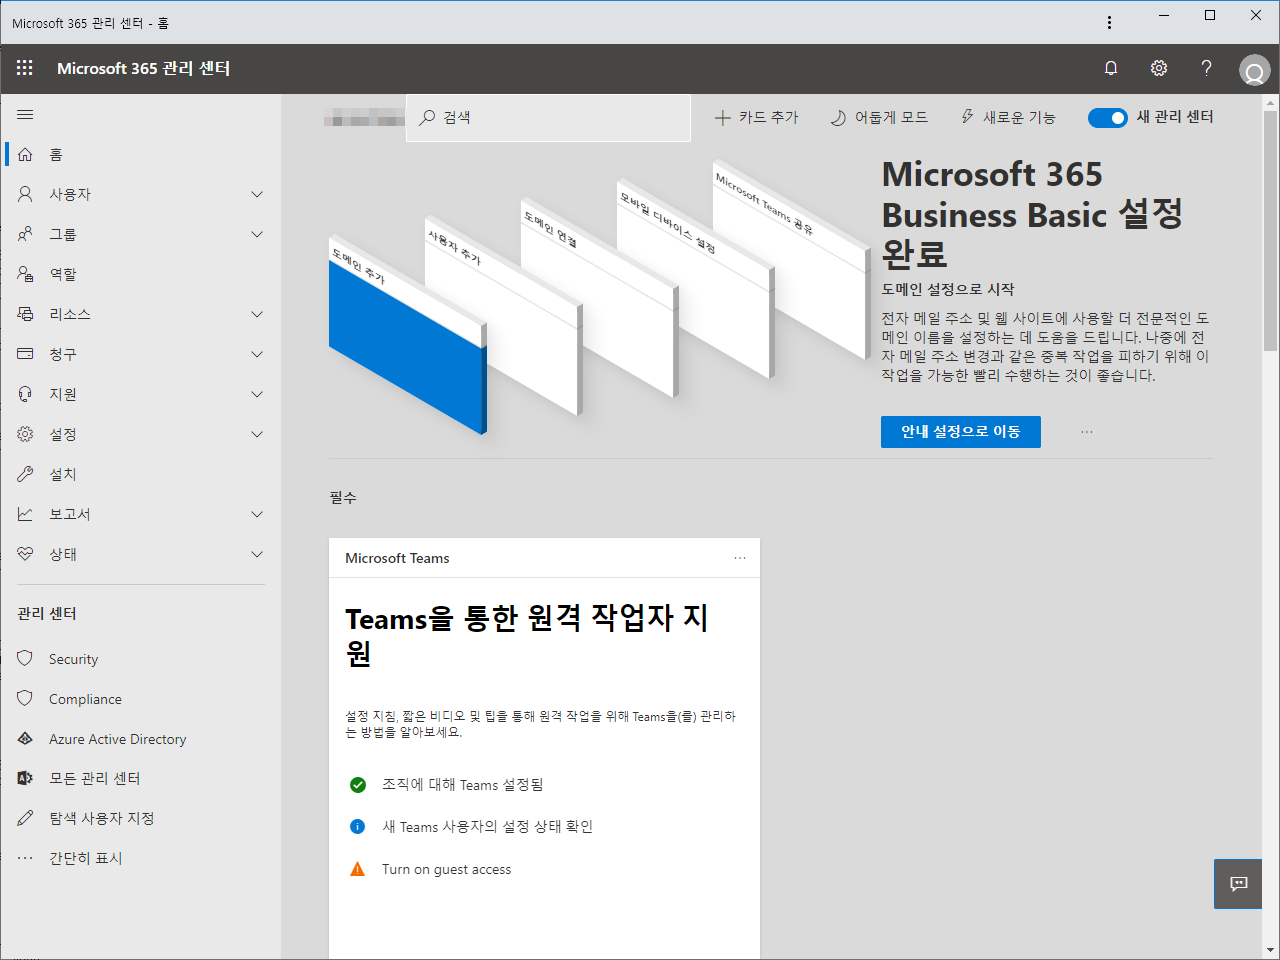
Task: Open Turn on guest access link
Action: click(x=446, y=869)
